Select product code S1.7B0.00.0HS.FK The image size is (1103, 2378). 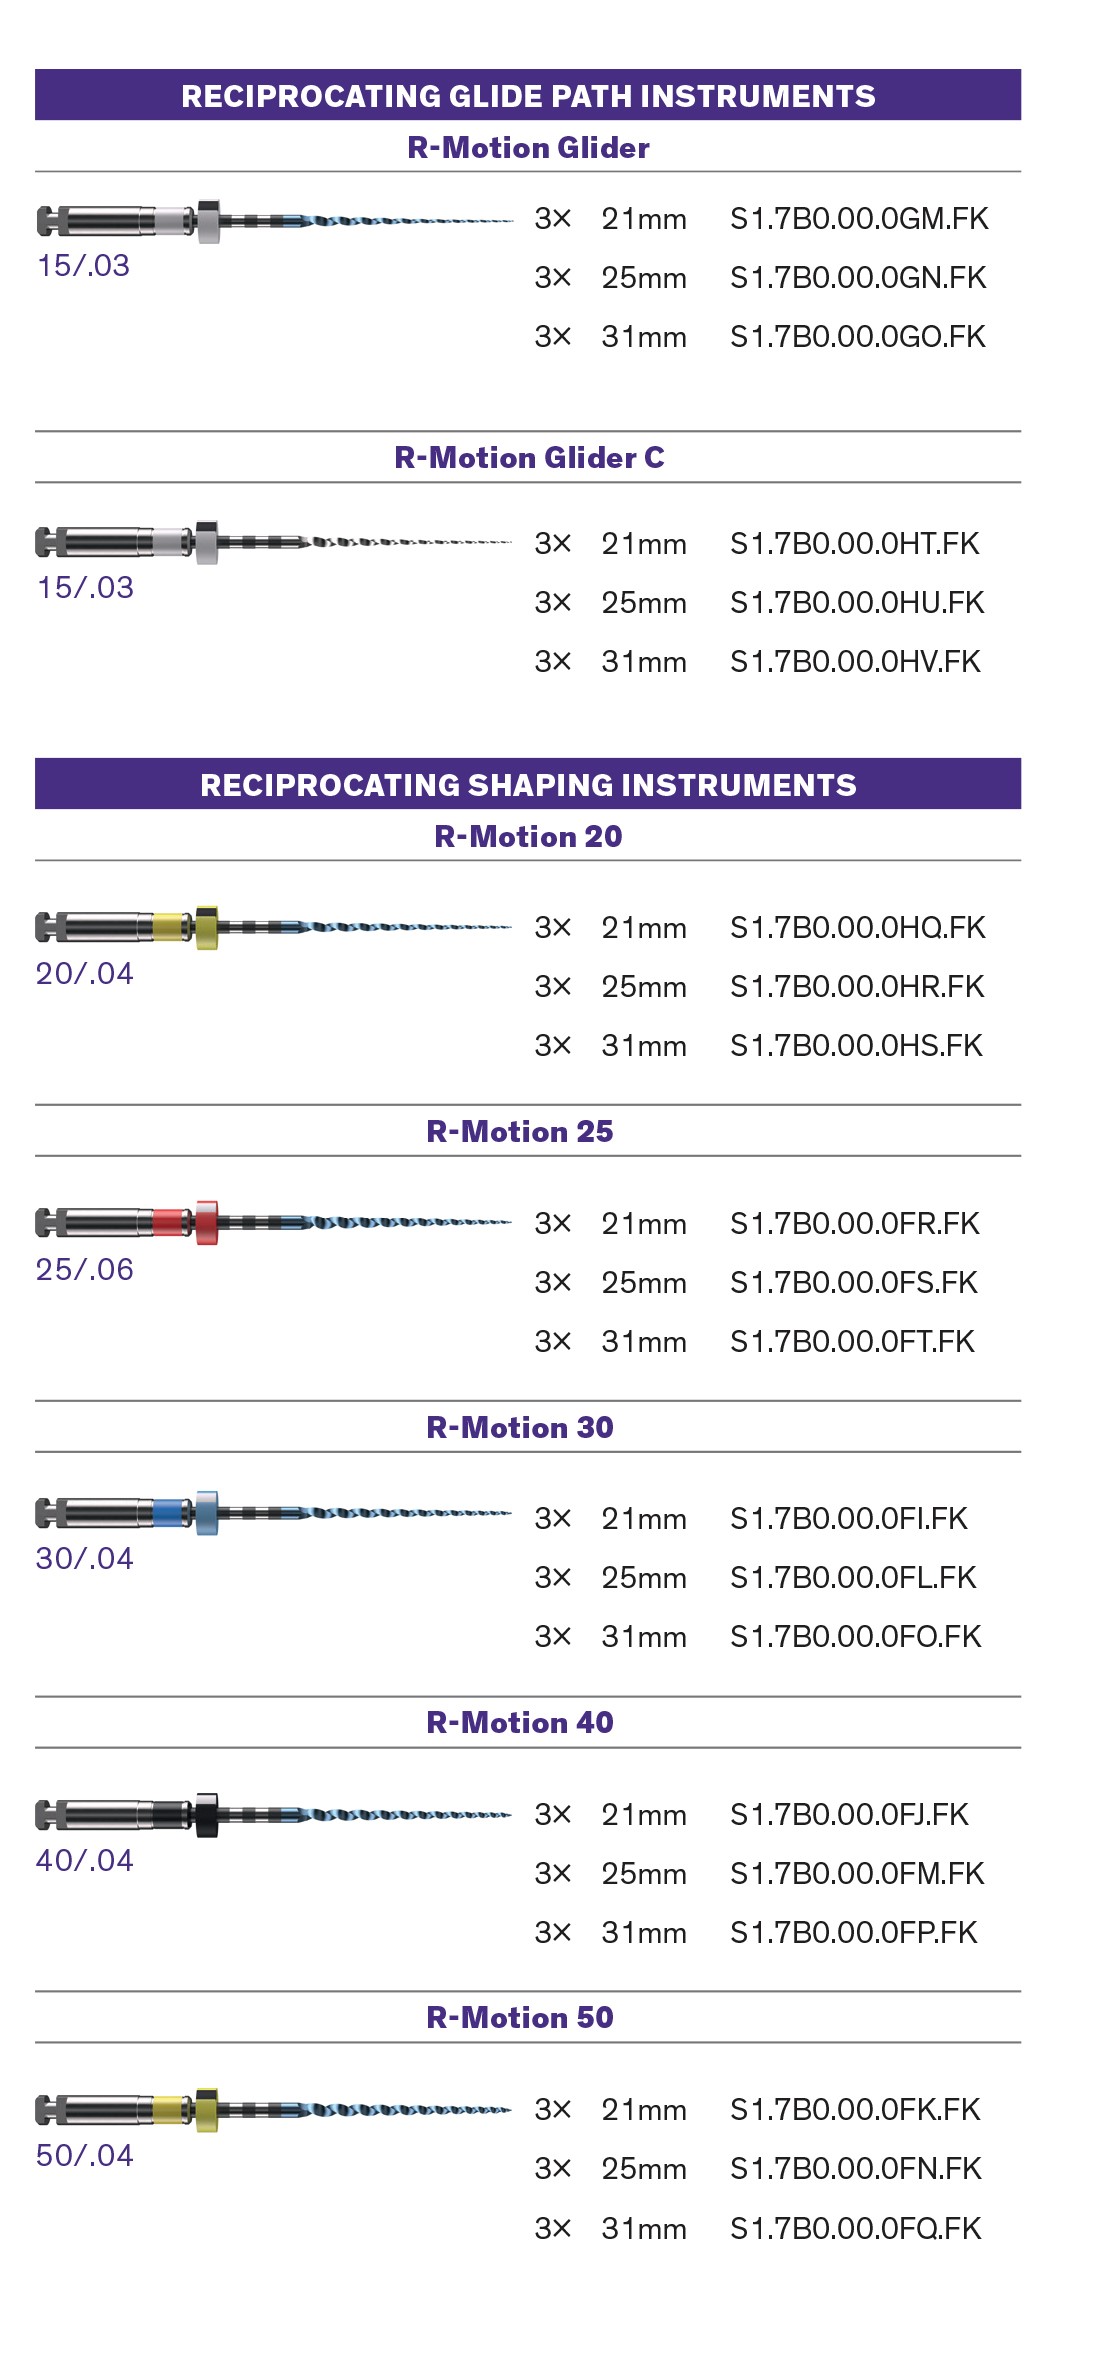pos(857,1046)
